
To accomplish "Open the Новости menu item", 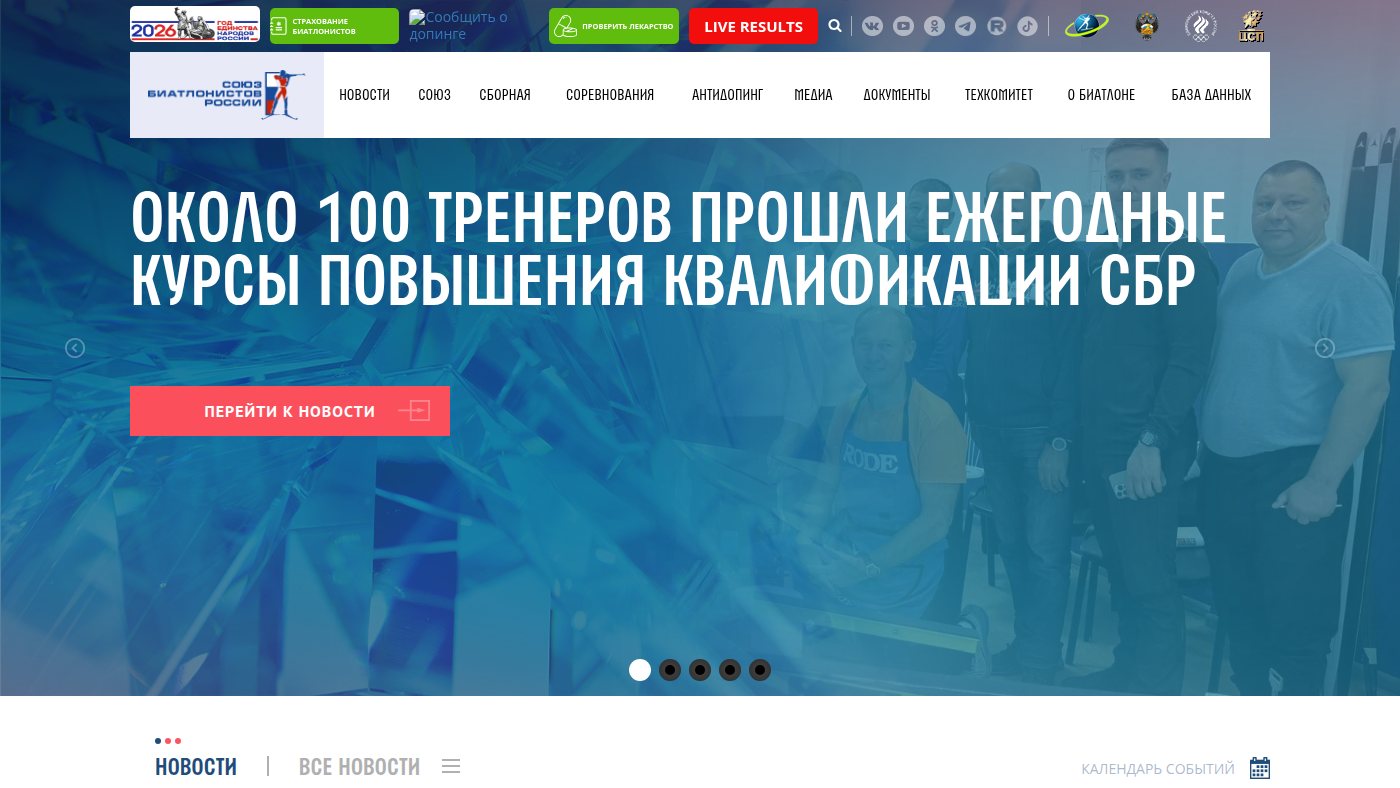I will coord(364,95).
